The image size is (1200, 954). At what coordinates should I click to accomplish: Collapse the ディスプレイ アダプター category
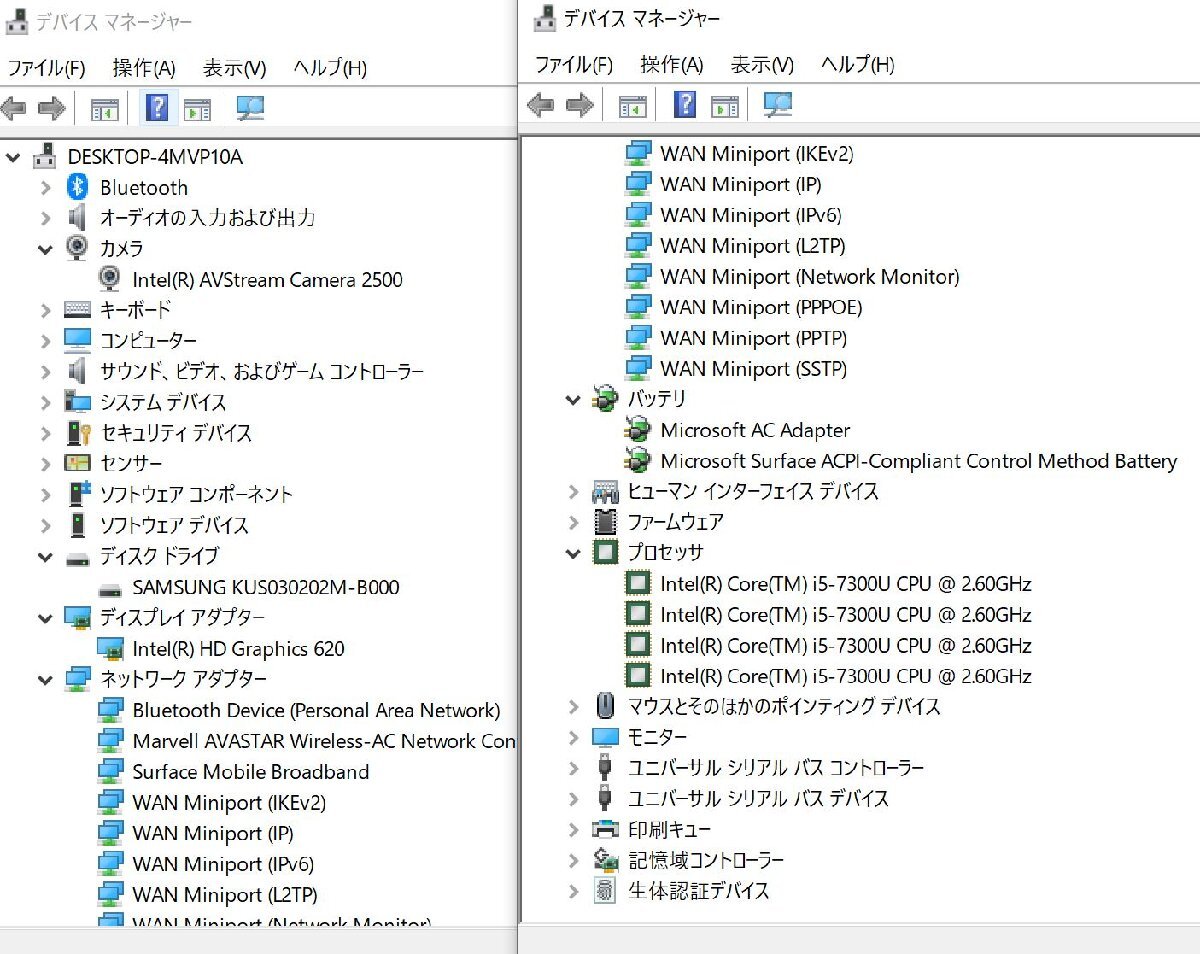coord(45,618)
